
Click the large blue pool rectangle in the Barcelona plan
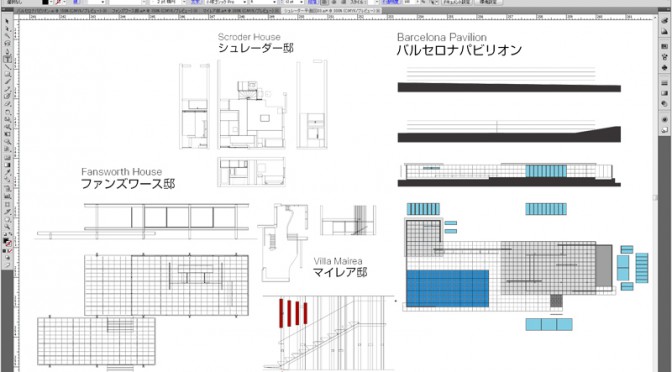447,288
